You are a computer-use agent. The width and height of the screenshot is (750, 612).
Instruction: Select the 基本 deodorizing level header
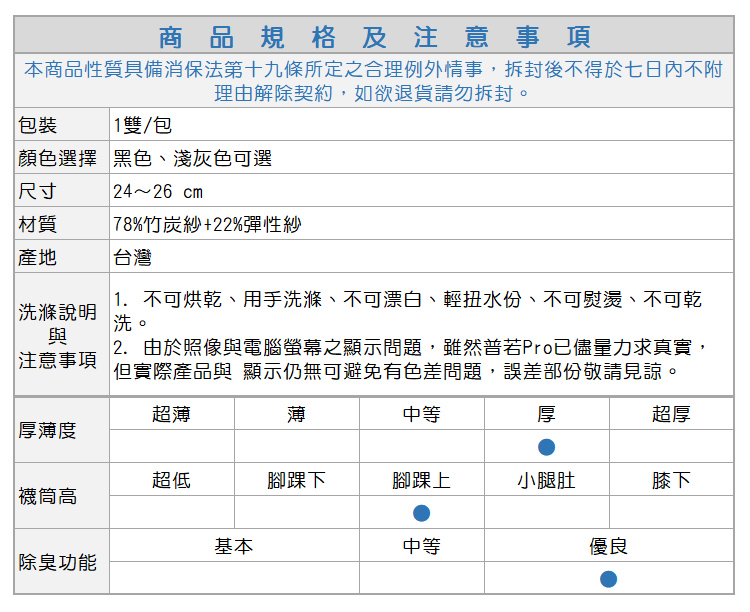(x=234, y=546)
